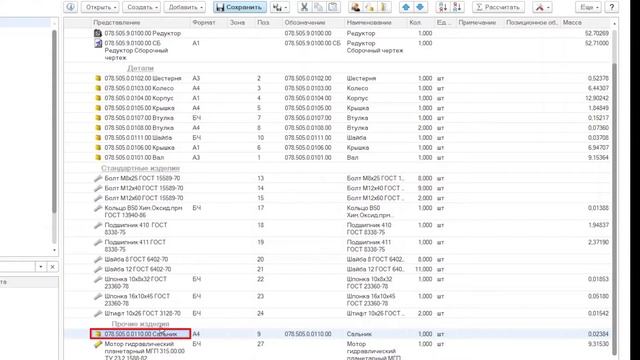This screenshot has width=640, height=360.
Task: Select the 078.505.0.0104.00 Корпус row
Action: [338, 98]
